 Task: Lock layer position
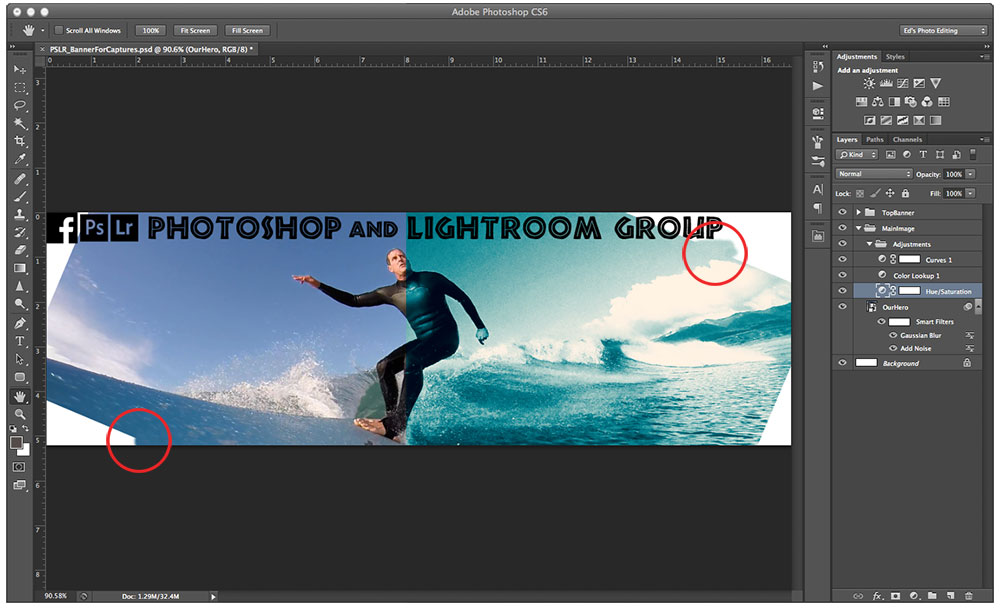click(x=890, y=193)
